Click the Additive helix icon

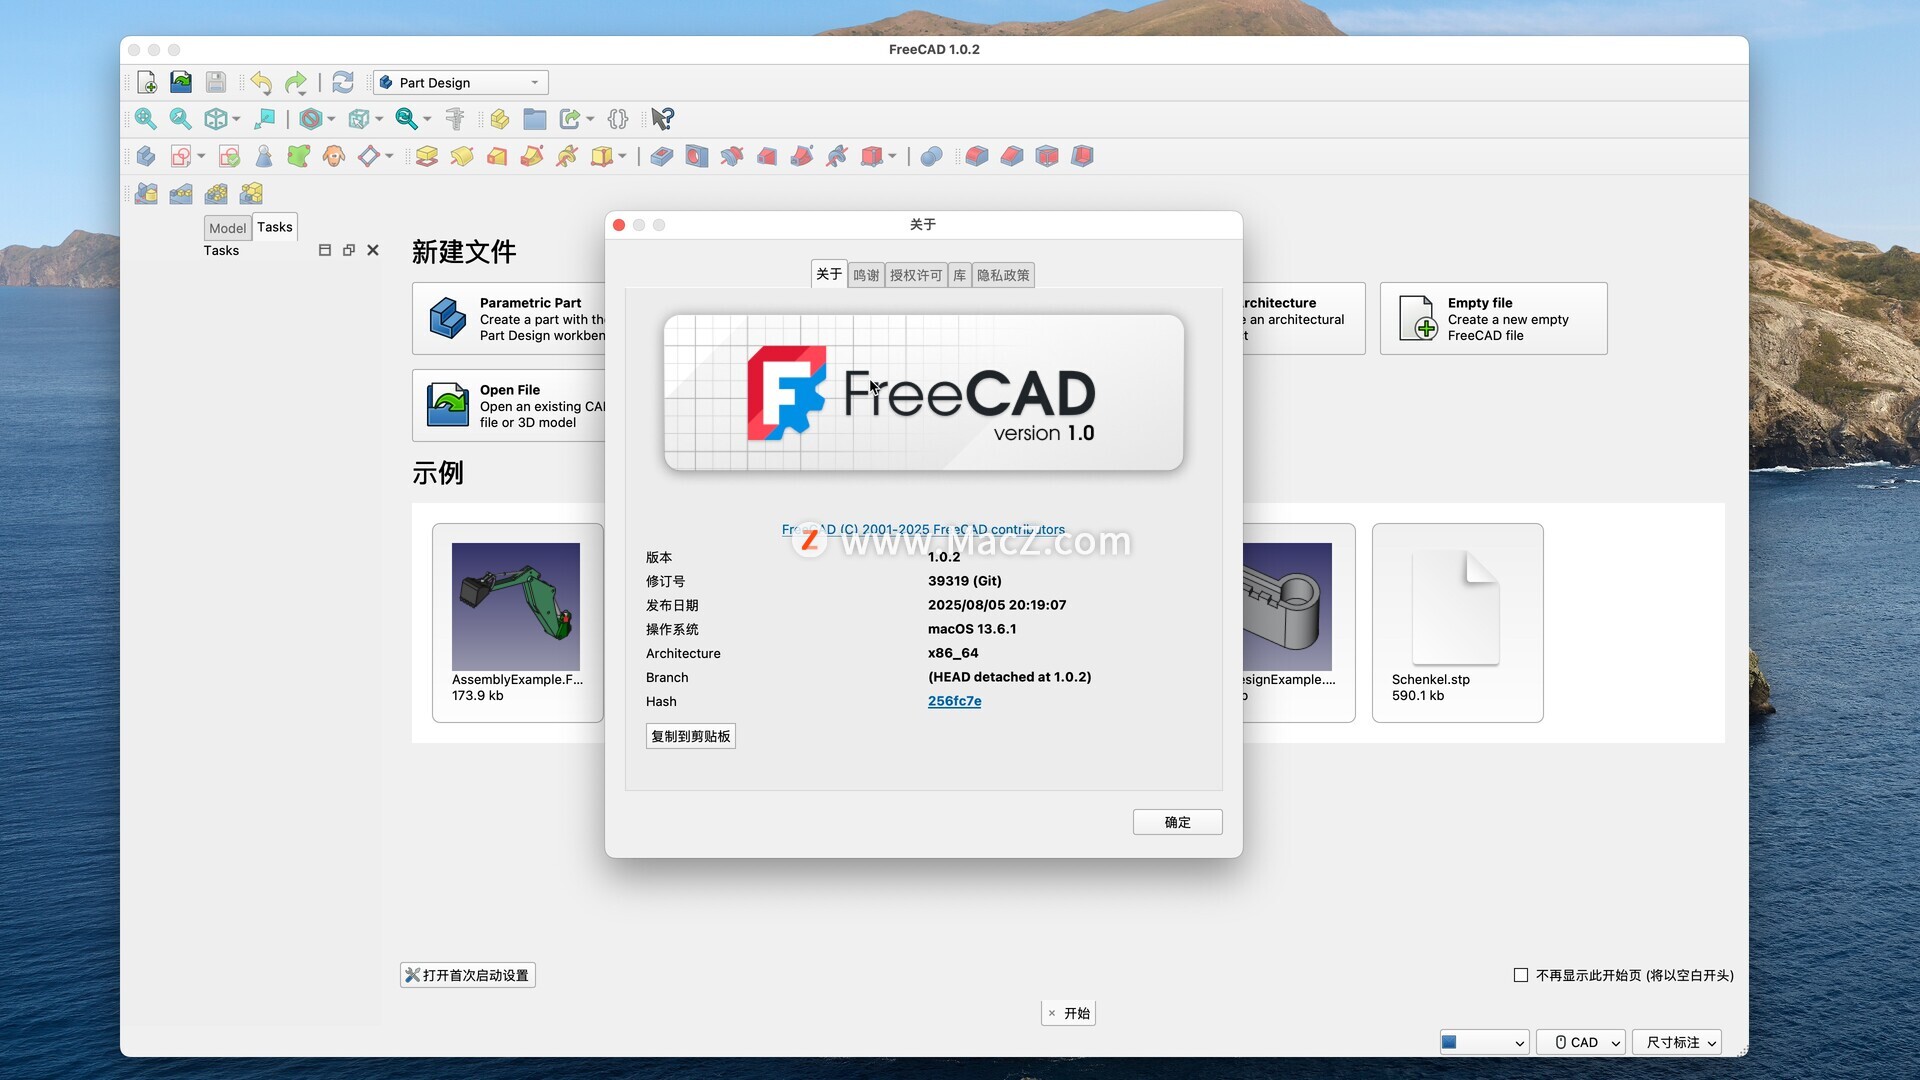[x=567, y=156]
